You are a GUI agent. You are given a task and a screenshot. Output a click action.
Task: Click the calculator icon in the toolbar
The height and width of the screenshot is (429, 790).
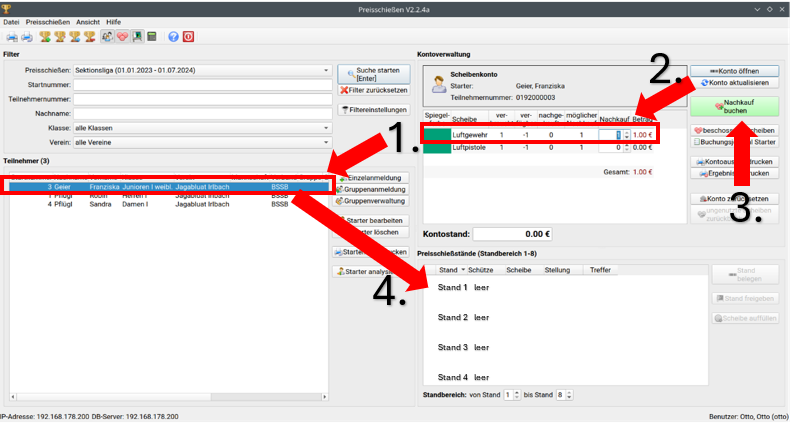click(152, 36)
